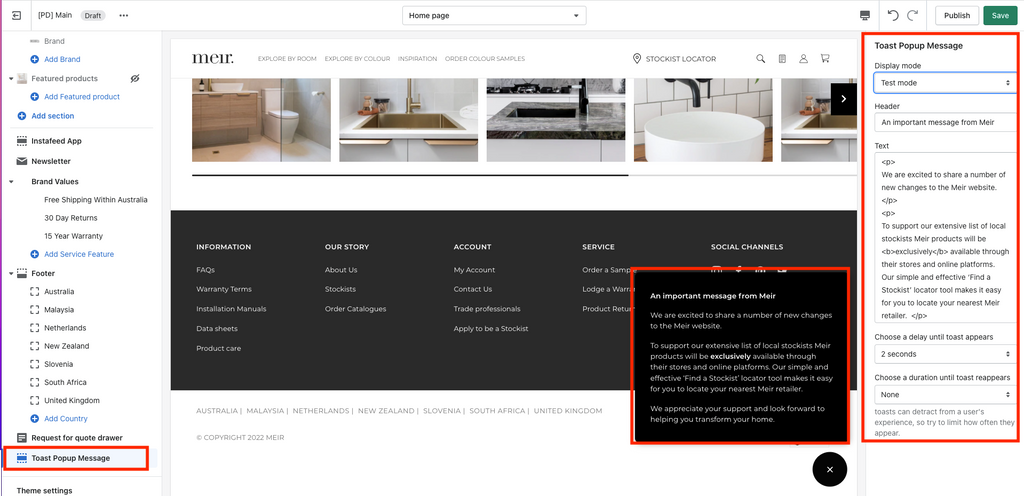Collapse the Featured products section

(11, 78)
